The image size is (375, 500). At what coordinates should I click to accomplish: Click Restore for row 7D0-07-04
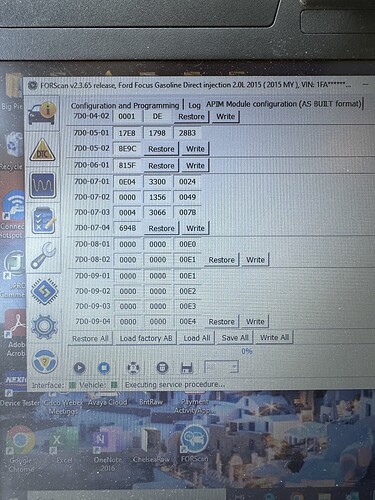pos(162,228)
